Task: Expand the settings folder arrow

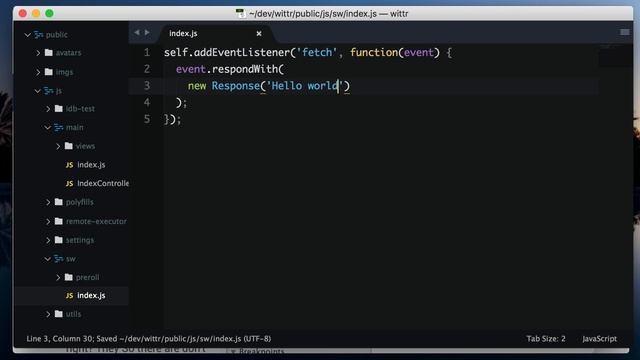Action: pos(48,240)
